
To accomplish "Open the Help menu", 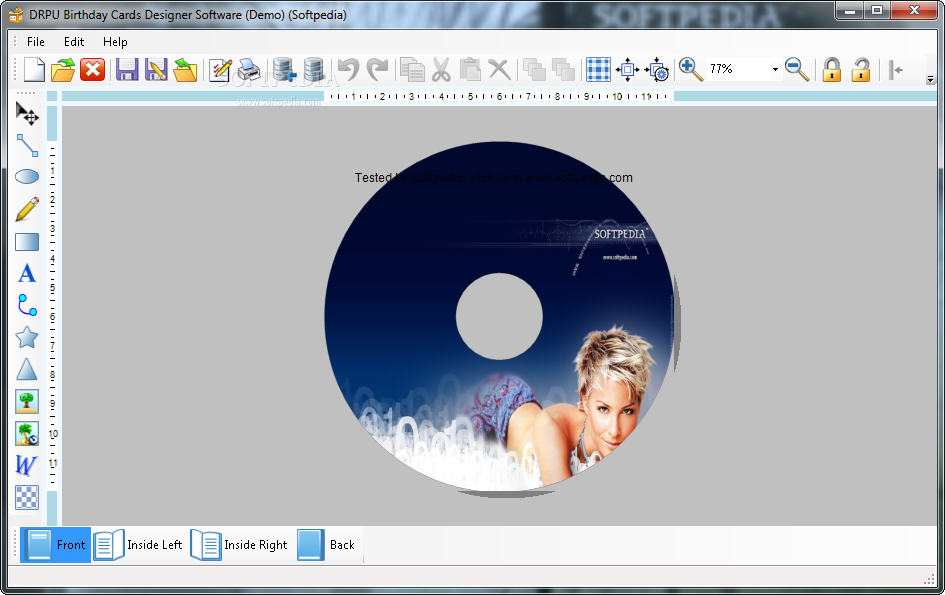I will (115, 42).
